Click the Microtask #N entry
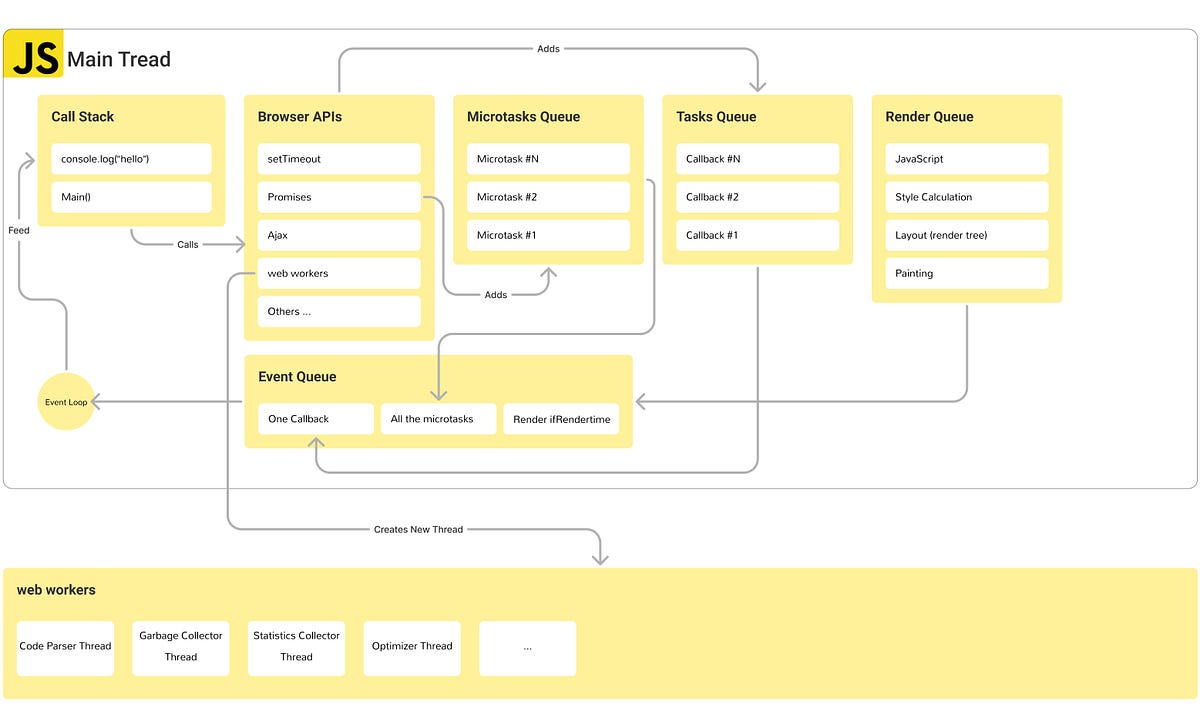 click(x=547, y=158)
